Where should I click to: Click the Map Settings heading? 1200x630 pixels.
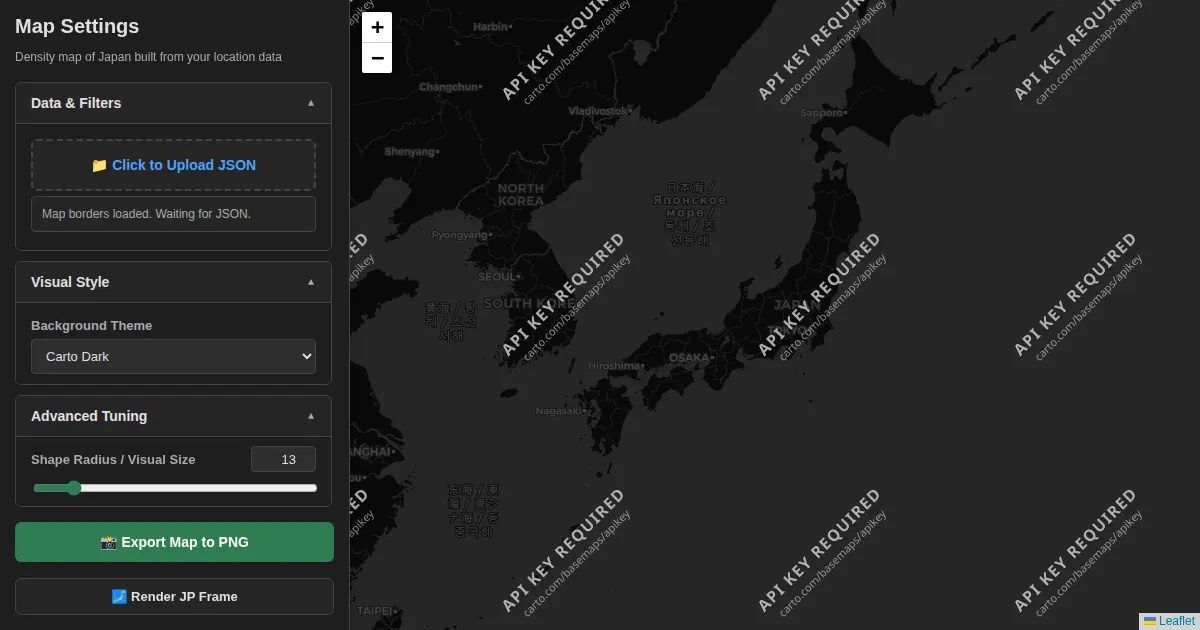pyautogui.click(x=77, y=26)
